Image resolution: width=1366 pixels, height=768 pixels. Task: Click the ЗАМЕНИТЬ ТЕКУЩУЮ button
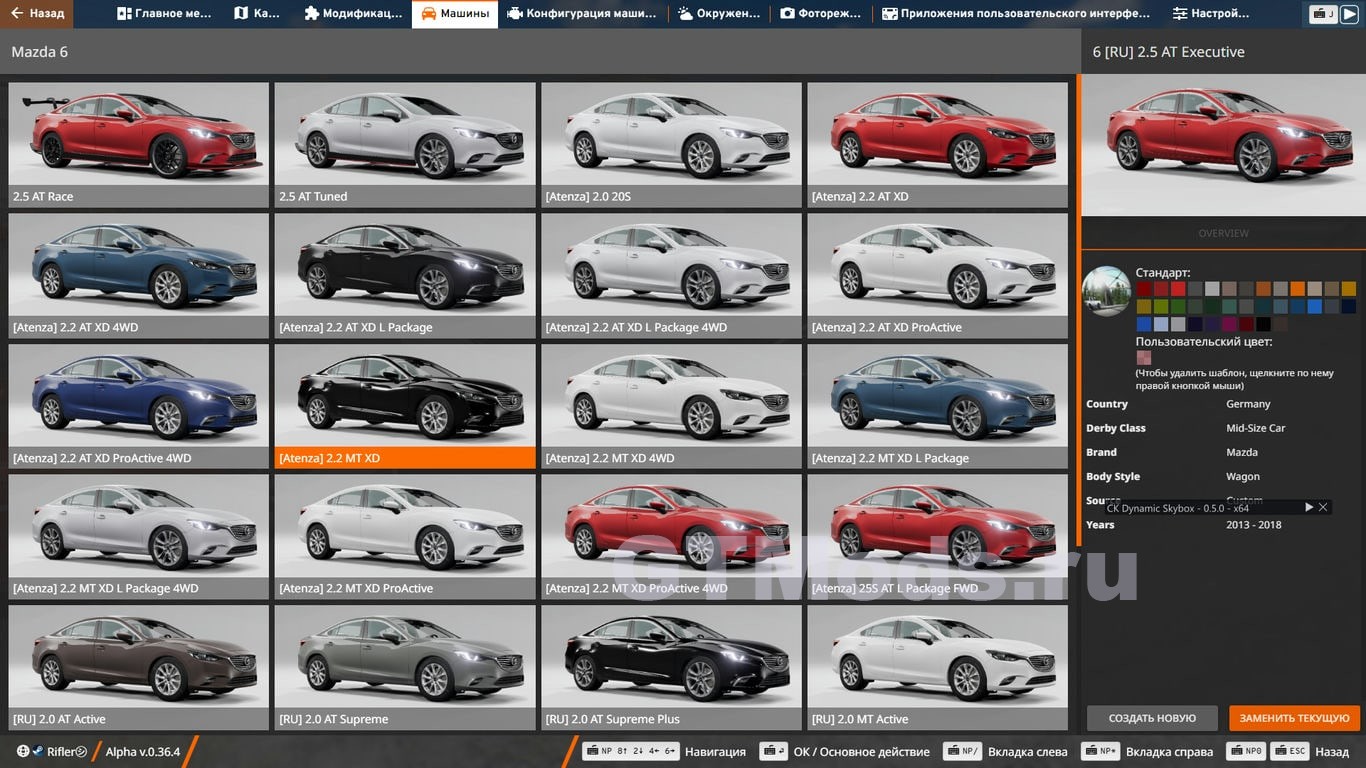click(x=1295, y=718)
